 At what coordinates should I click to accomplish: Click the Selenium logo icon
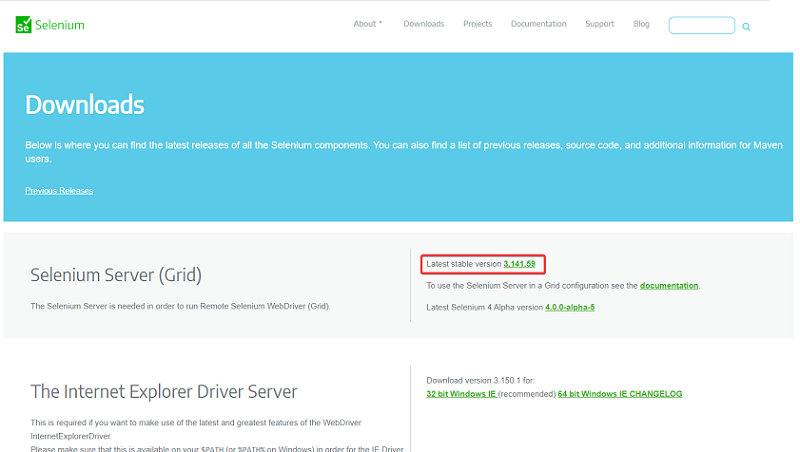point(23,24)
